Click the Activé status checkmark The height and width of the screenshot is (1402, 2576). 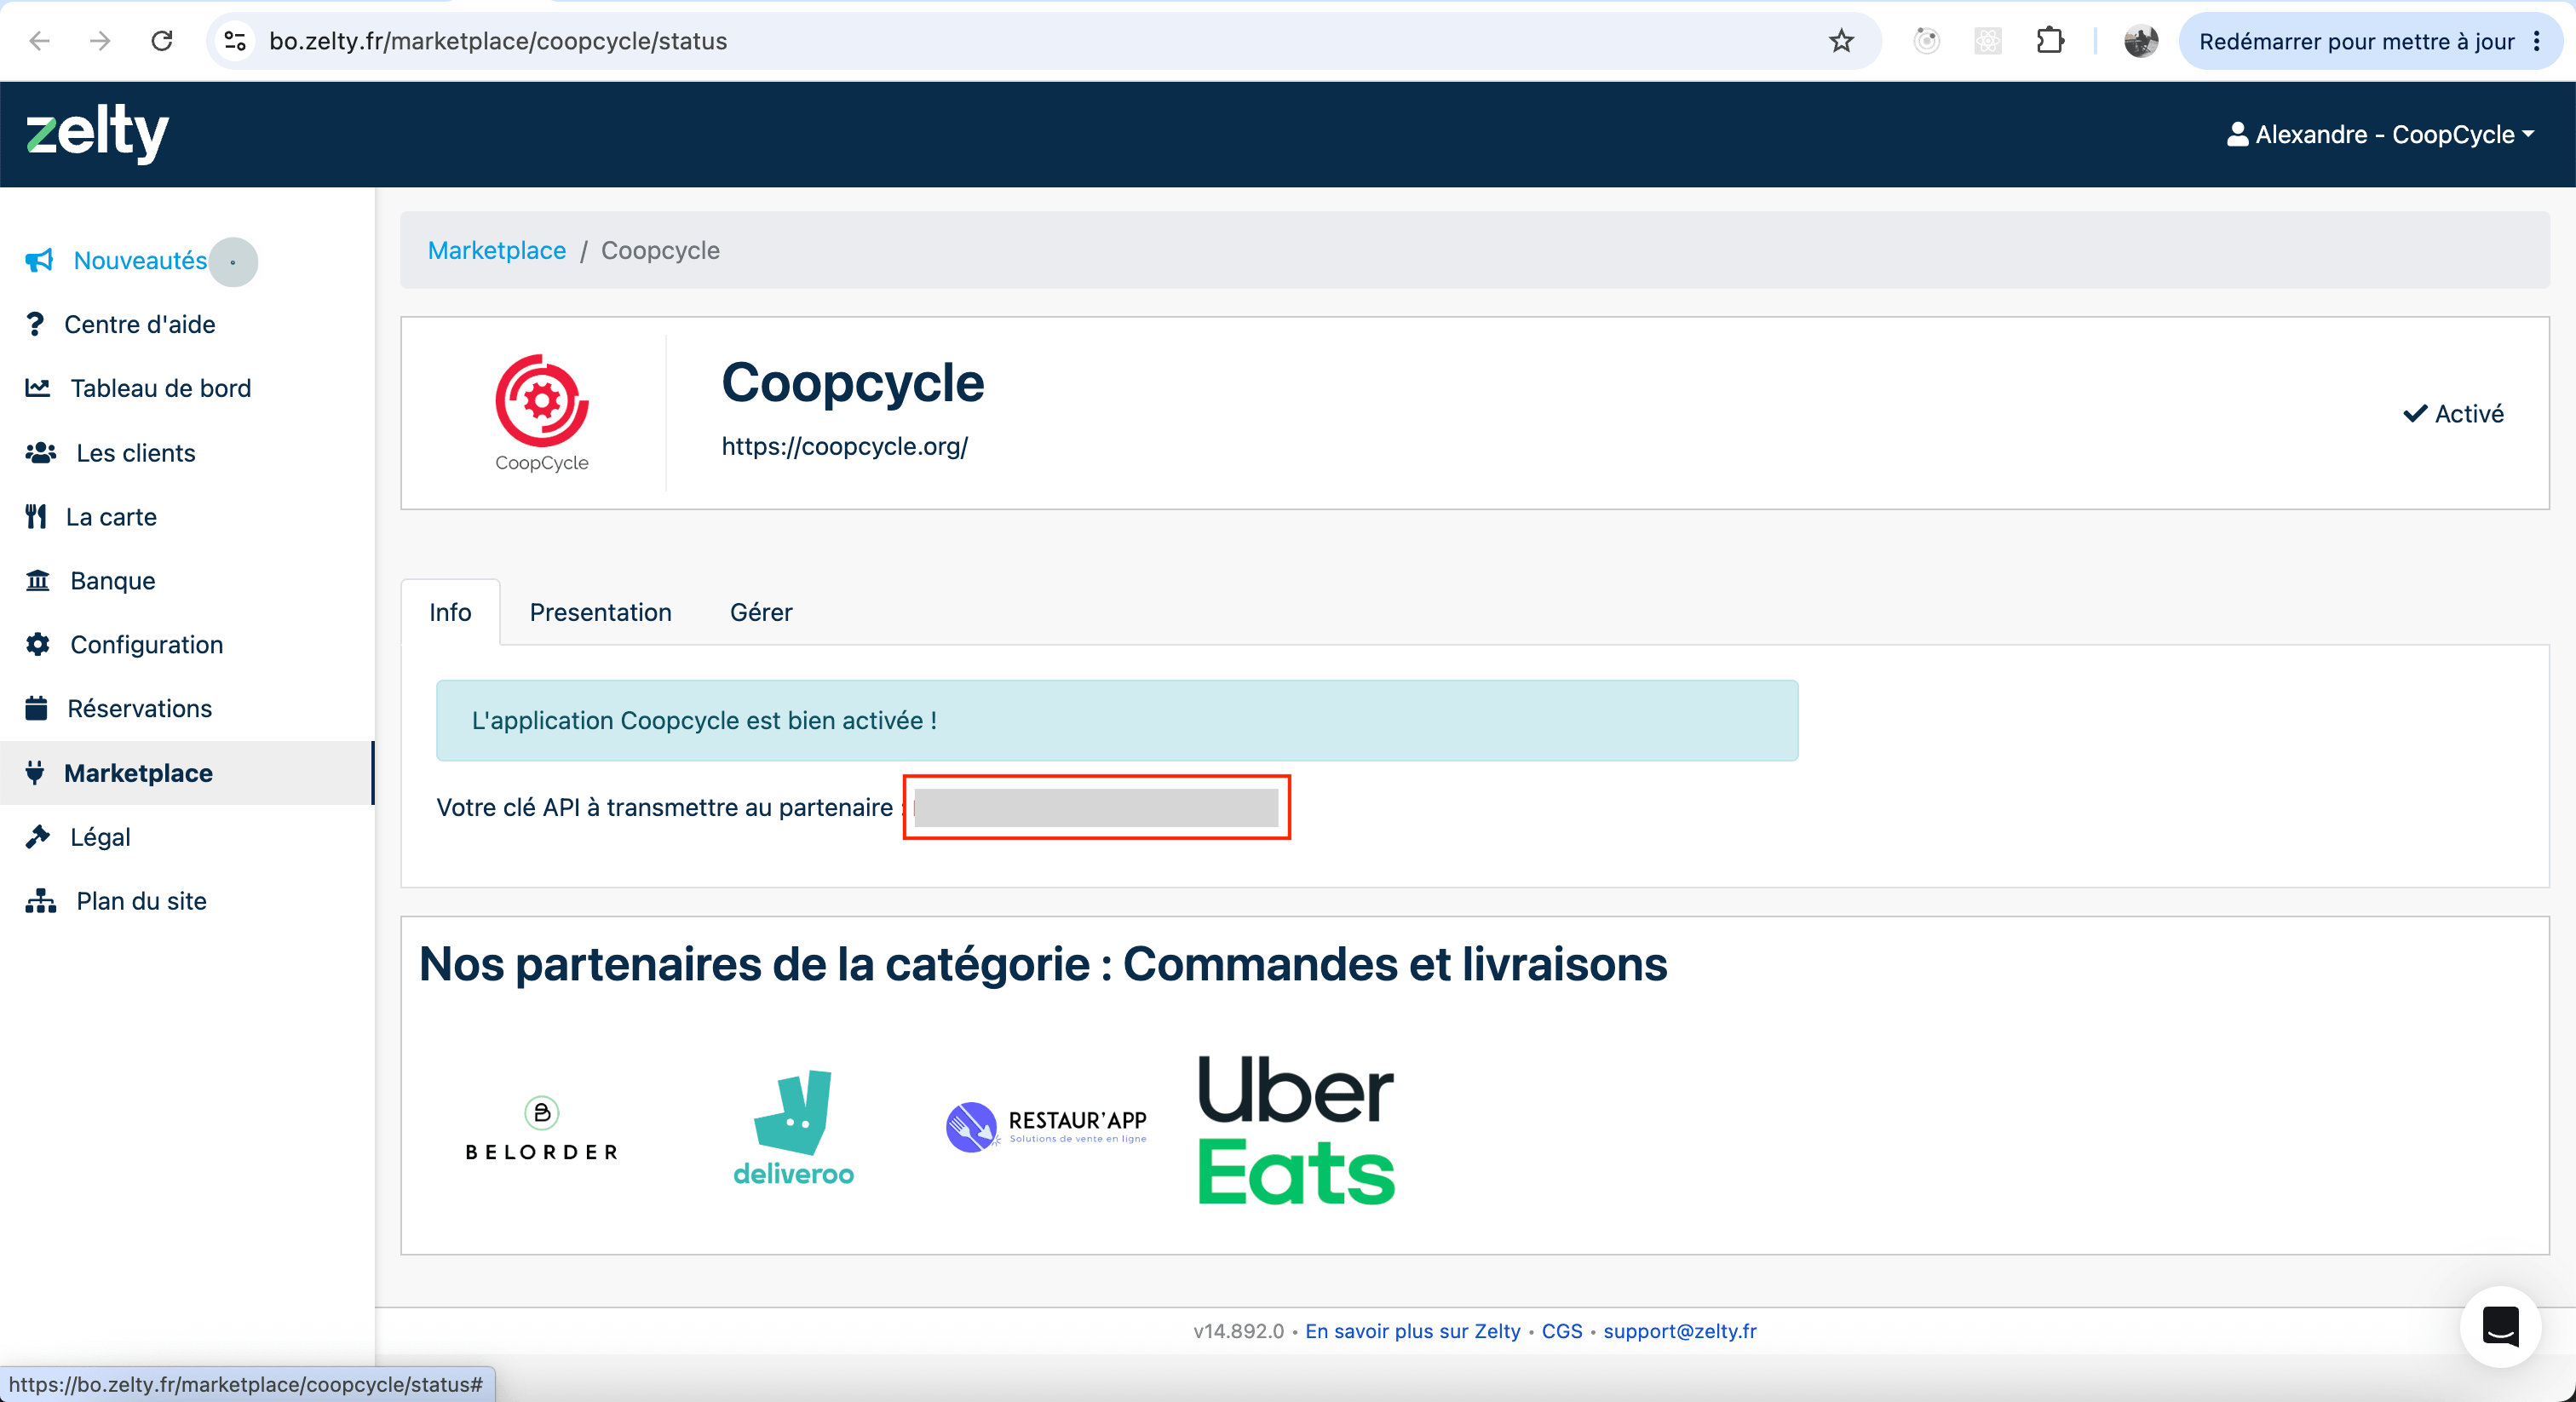pyautogui.click(x=2415, y=413)
